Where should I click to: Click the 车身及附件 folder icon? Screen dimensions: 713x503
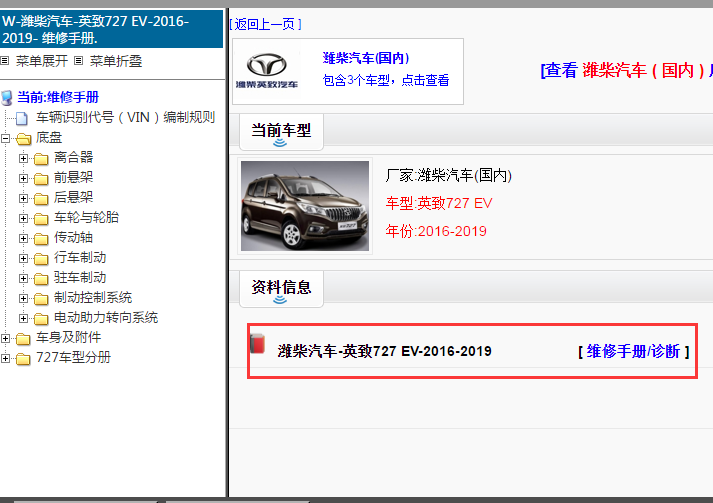pos(23,338)
